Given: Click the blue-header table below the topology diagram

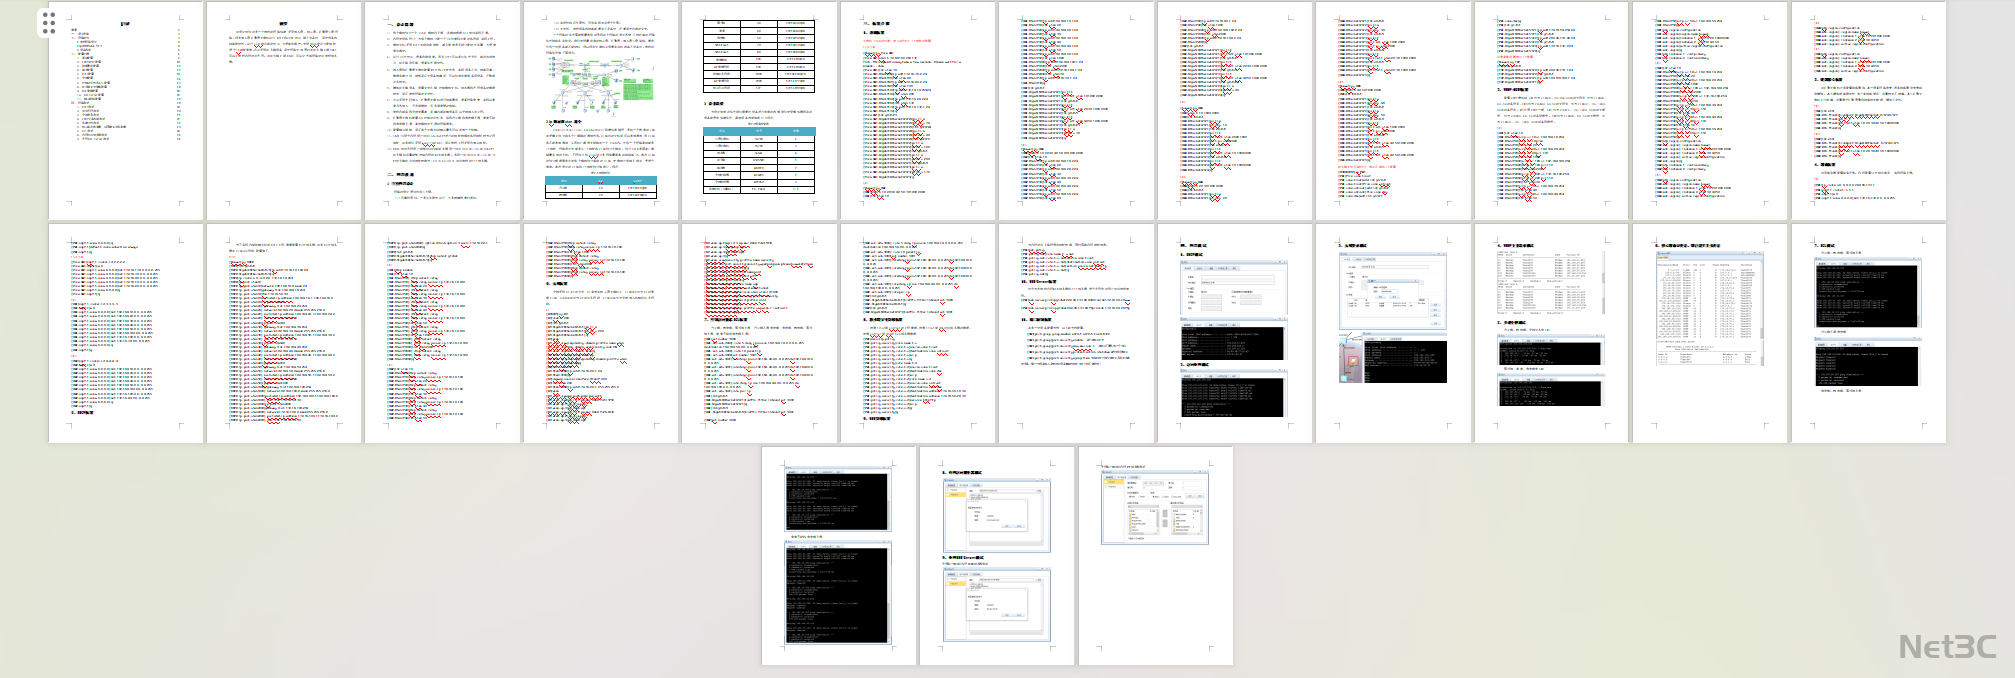Looking at the screenshot, I should pyautogui.click(x=600, y=187).
